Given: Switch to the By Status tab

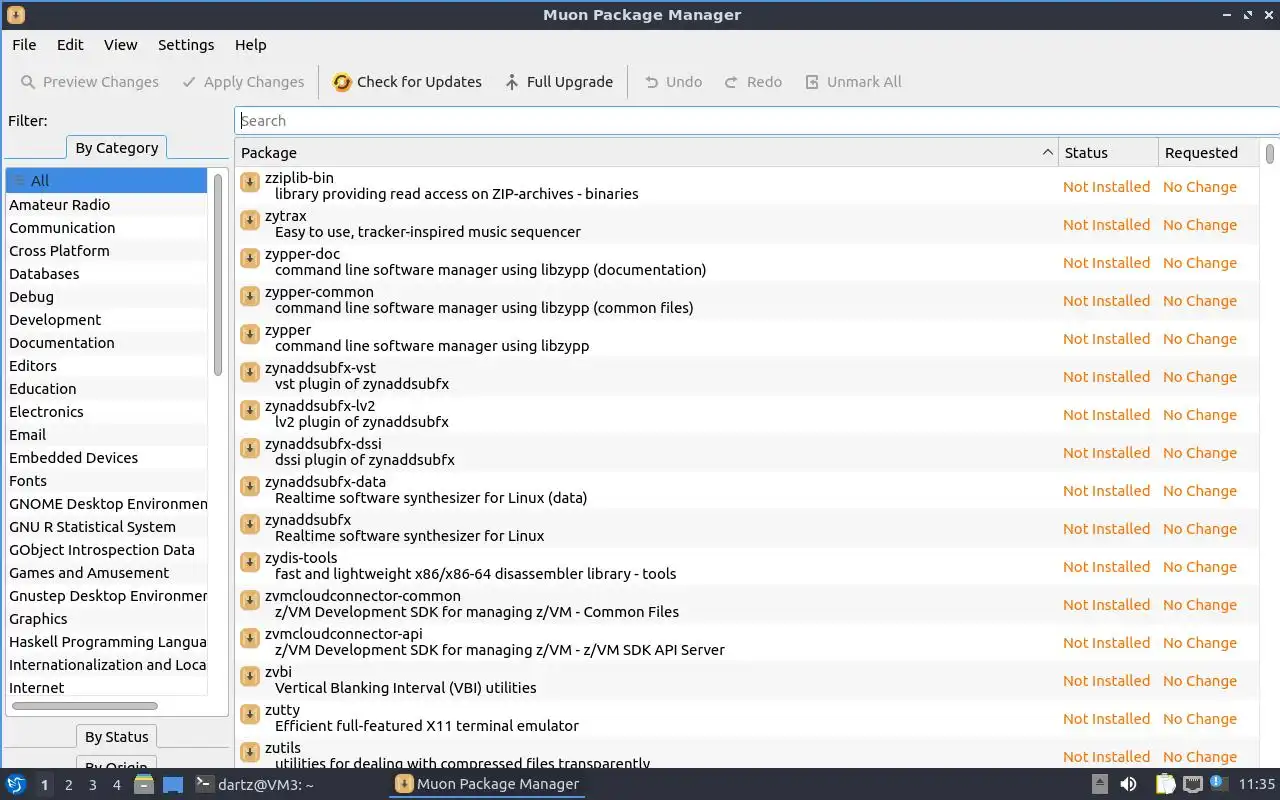Looking at the screenshot, I should pos(117,737).
